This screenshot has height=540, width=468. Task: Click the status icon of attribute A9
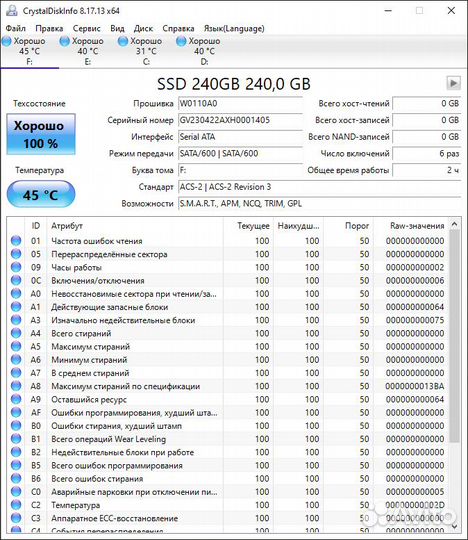coord(16,399)
